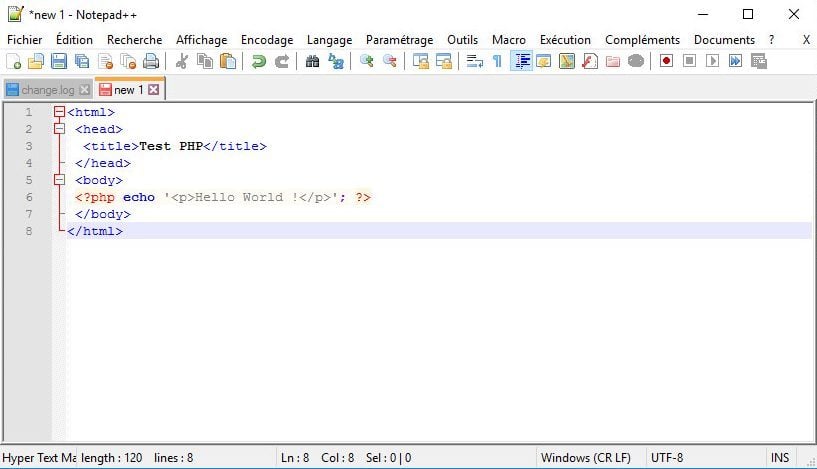817x469 pixels.
Task: Click the Print icon in toolbar
Action: pyautogui.click(x=150, y=61)
